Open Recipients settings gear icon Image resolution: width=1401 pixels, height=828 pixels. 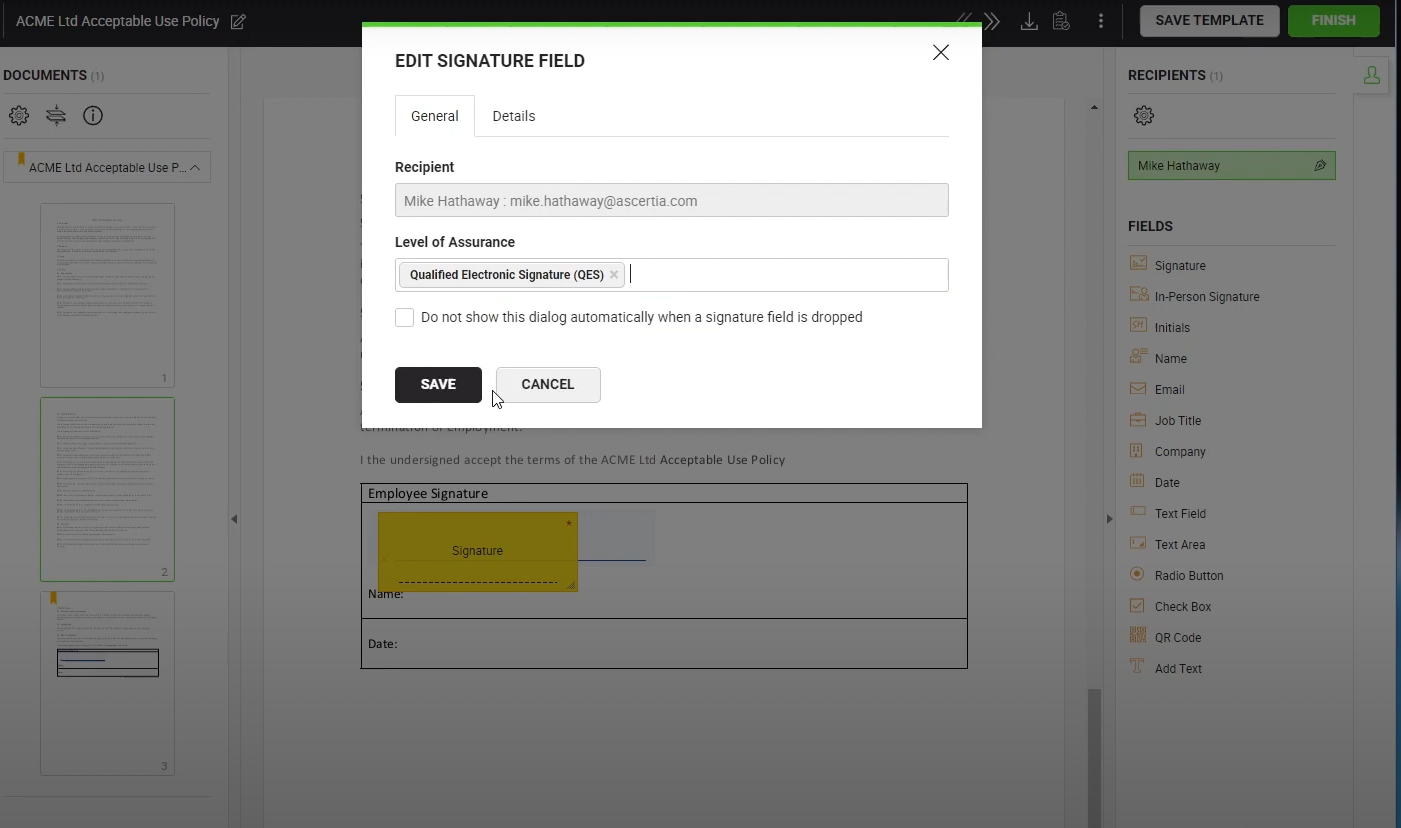tap(1144, 116)
